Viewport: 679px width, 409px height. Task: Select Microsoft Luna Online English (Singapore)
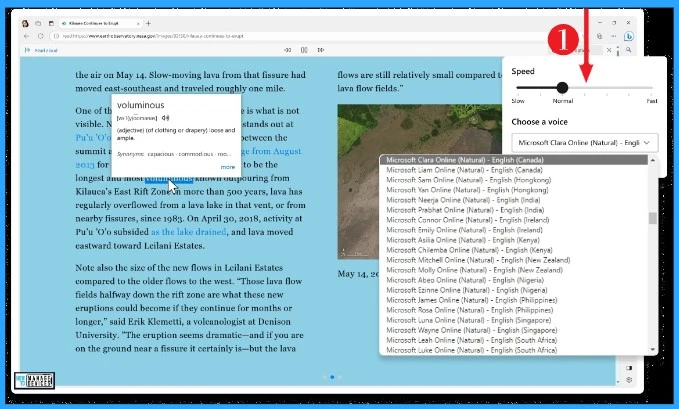[514, 320]
